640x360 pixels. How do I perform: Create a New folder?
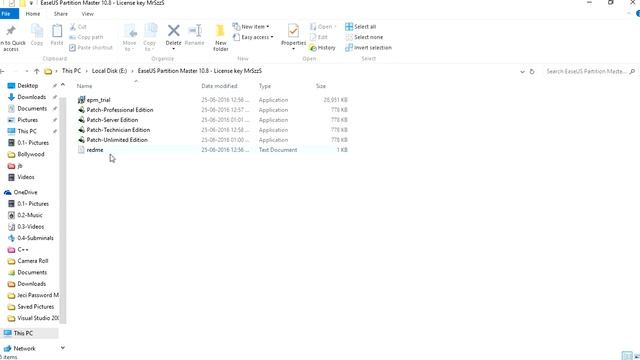220,37
